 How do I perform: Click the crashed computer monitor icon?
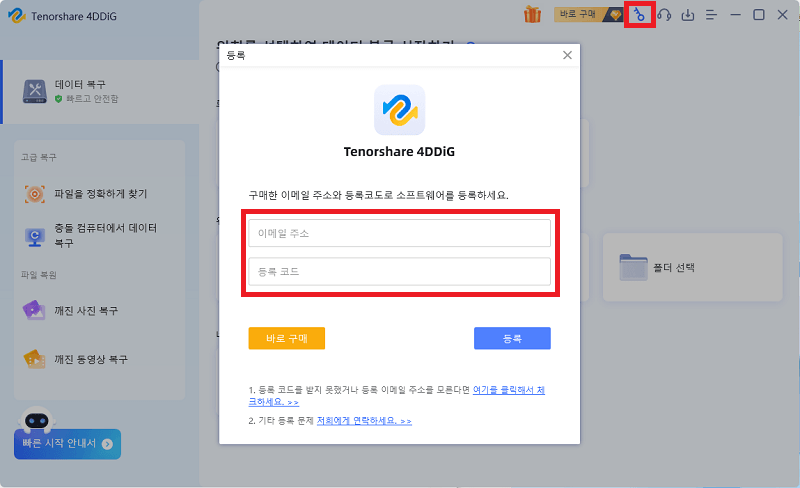tap(35, 237)
